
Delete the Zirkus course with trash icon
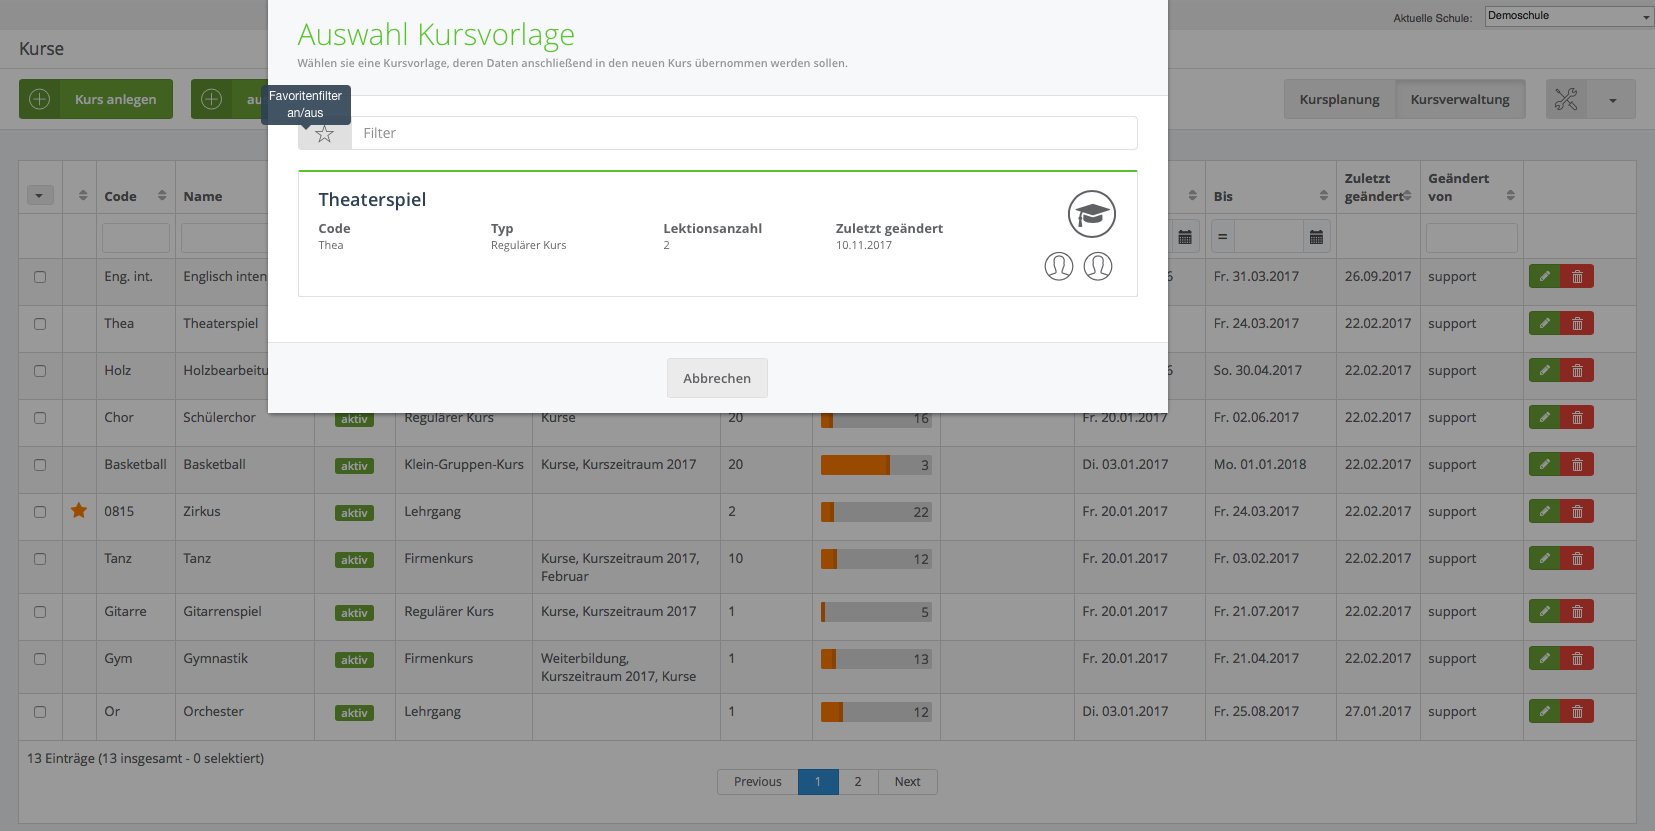click(1577, 511)
